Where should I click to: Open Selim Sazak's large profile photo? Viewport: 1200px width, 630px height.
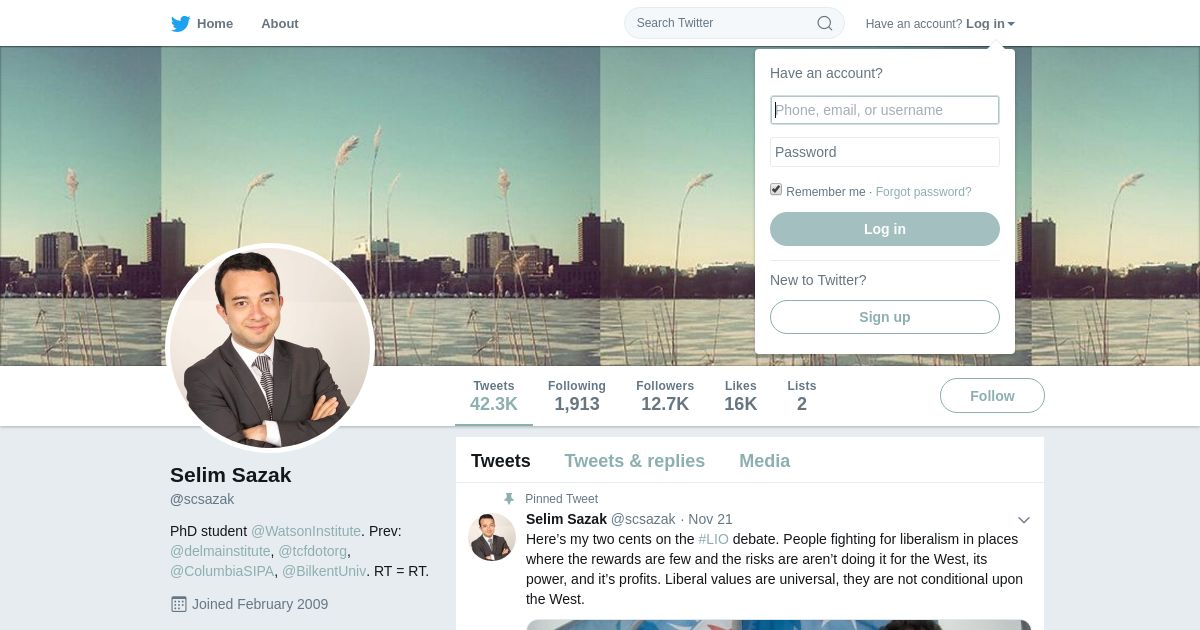pyautogui.click(x=270, y=348)
